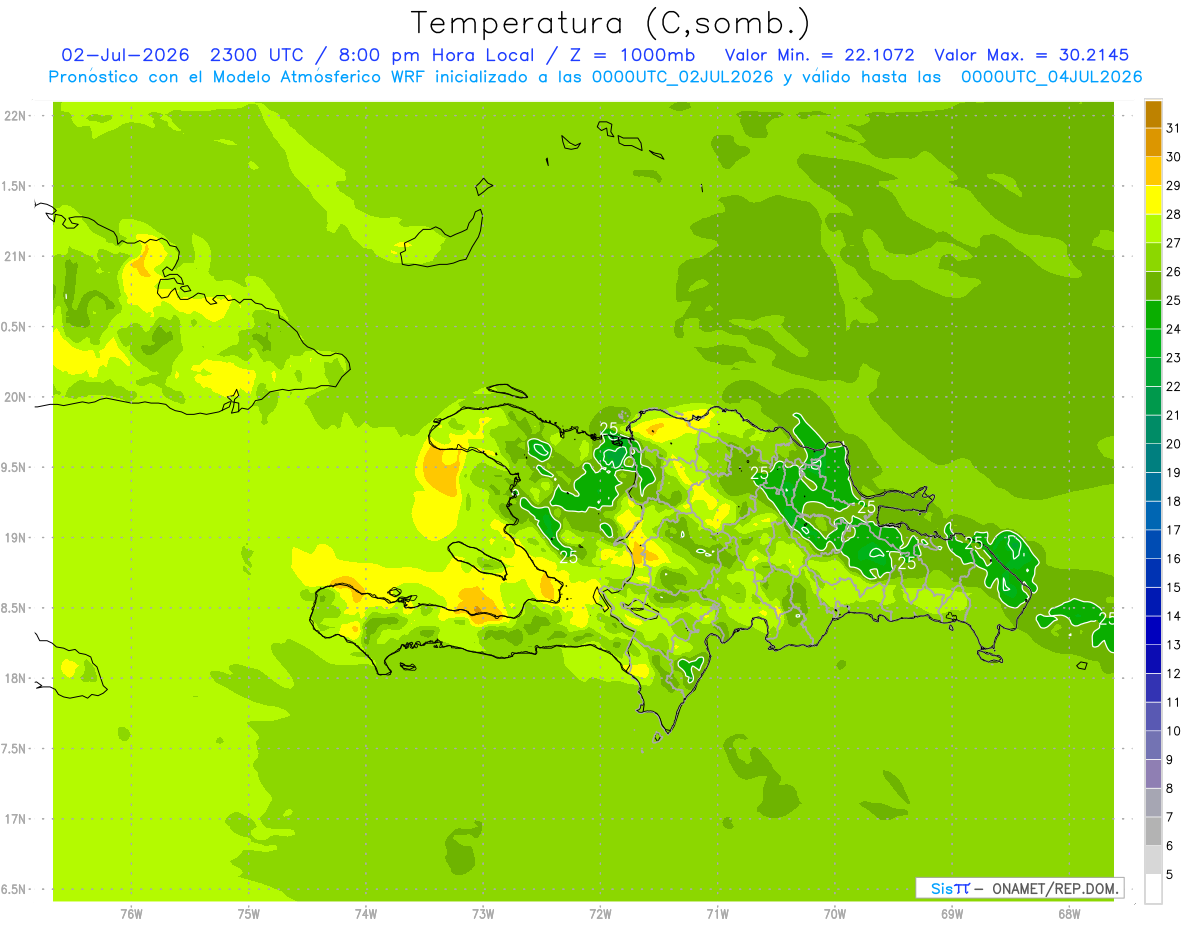Click the '0000UTC_04JUL2026' valid-until text
1200x927 pixels.
point(1051,77)
